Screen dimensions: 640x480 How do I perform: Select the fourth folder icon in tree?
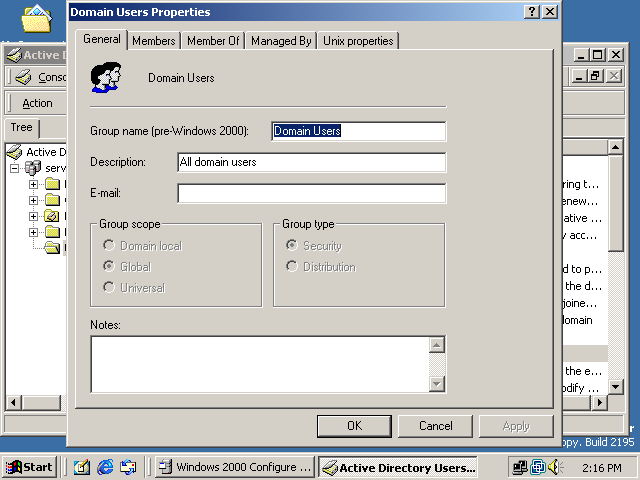pos(52,232)
